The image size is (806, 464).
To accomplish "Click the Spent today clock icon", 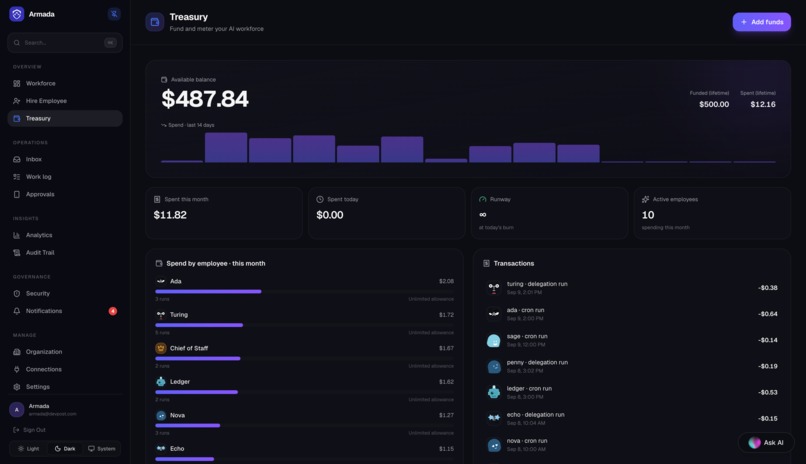I will tap(320, 199).
